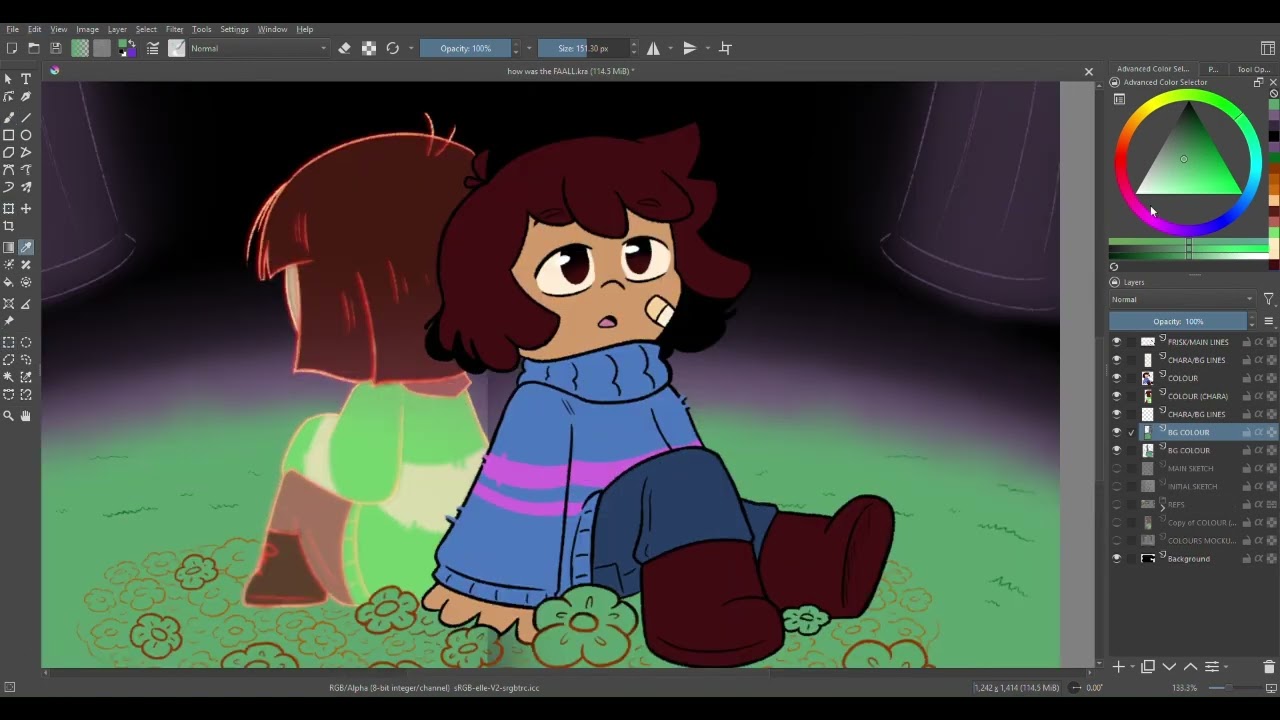This screenshot has width=1280, height=720.
Task: Click the horizontal mirror tool icon
Action: pyautogui.click(x=653, y=48)
